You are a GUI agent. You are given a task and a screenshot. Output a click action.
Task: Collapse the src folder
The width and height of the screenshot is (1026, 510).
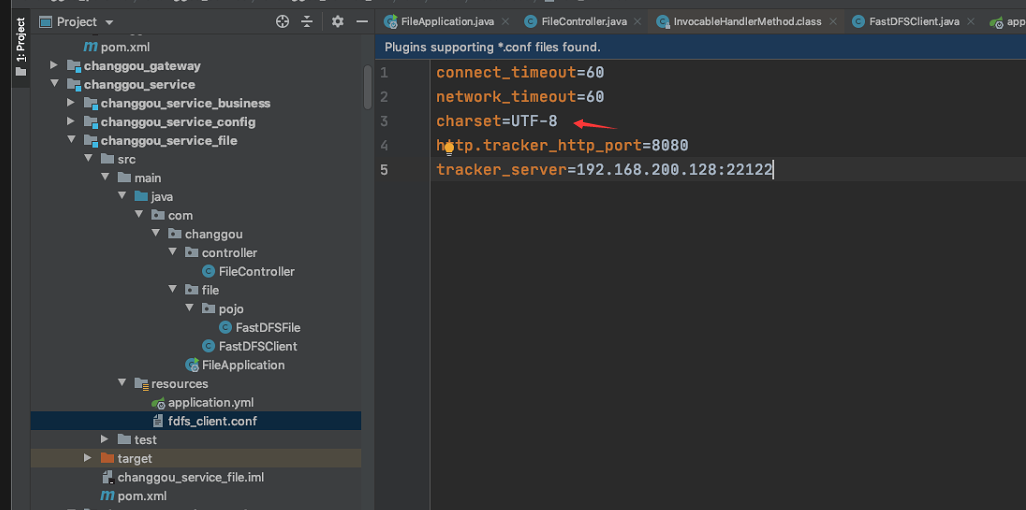pos(88,159)
